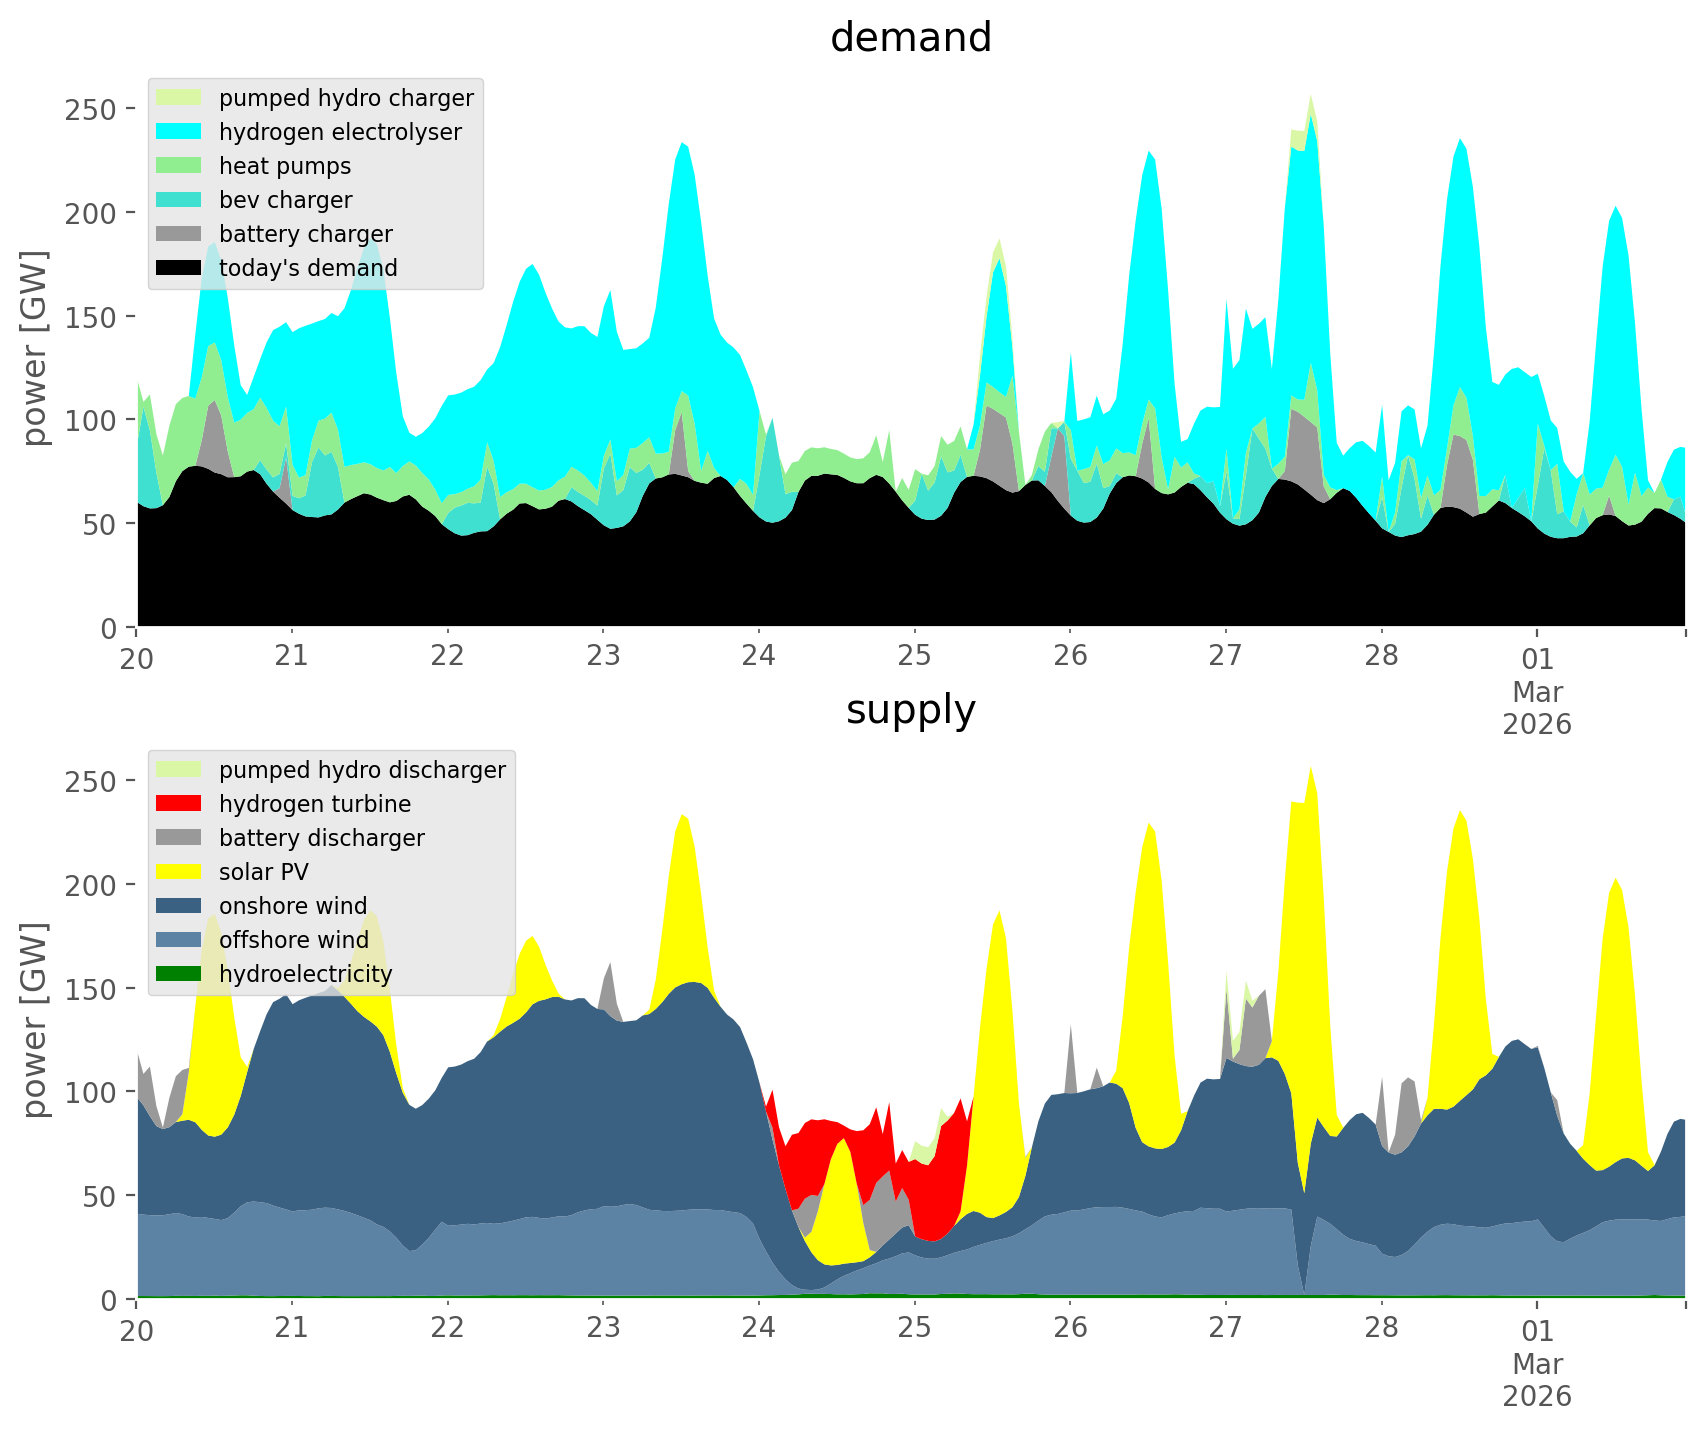Click the offshore wind legend swatch
The width and height of the screenshot is (1706, 1431).
coord(179,940)
